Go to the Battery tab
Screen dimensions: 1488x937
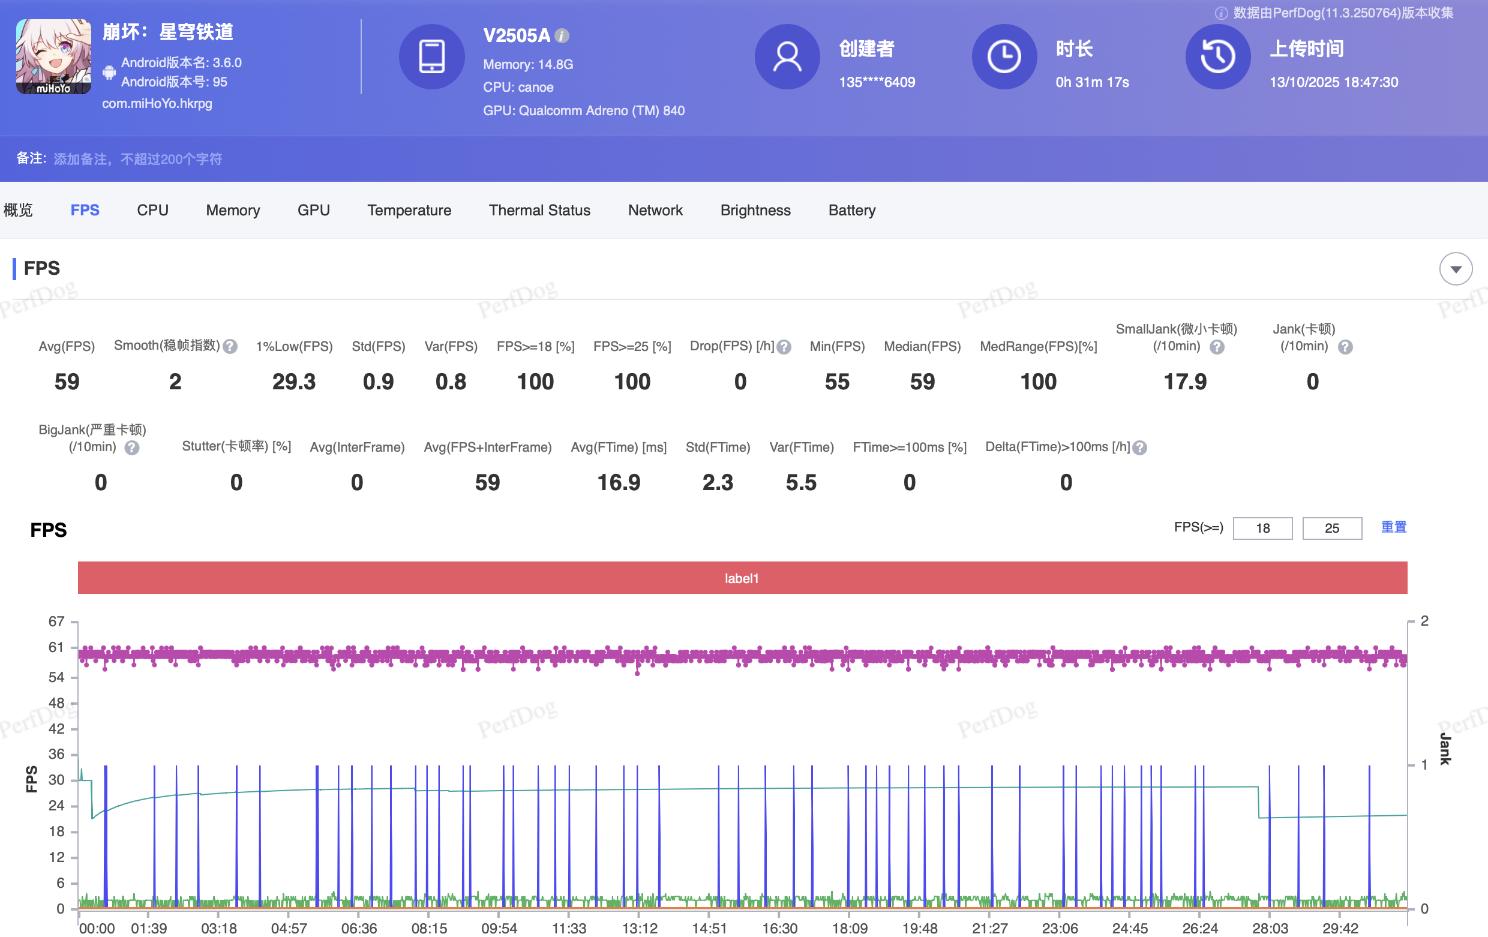[852, 210]
